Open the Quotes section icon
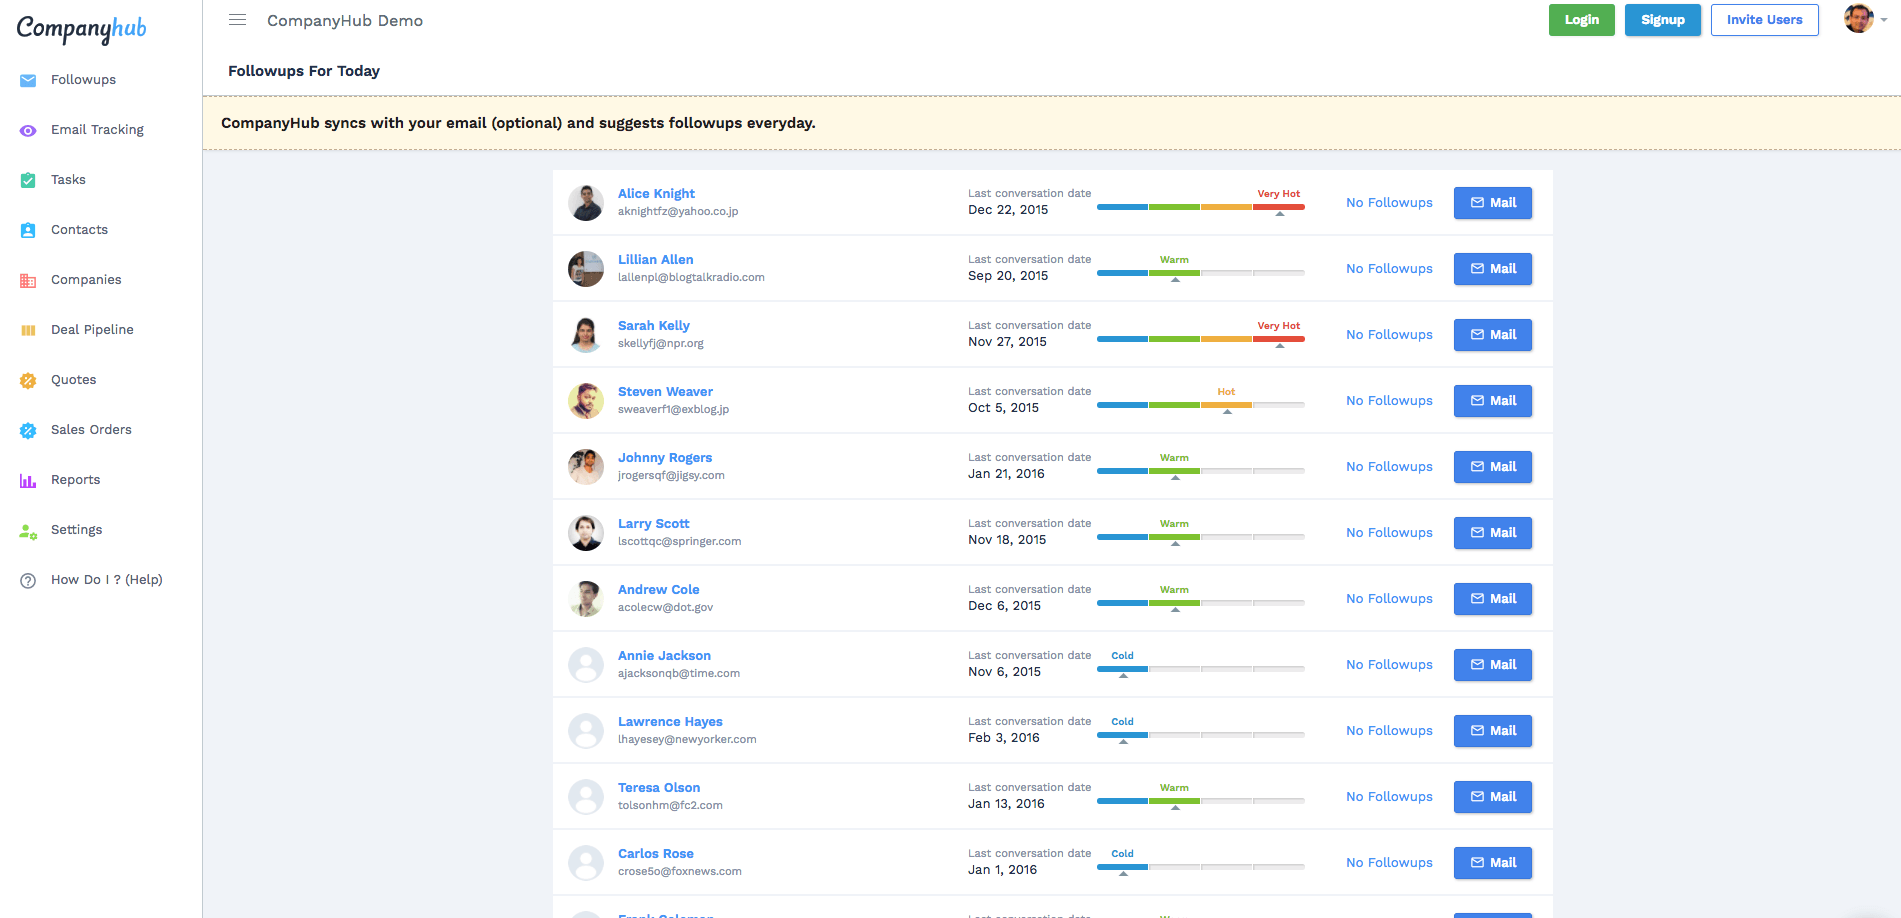The image size is (1901, 918). pos(28,380)
